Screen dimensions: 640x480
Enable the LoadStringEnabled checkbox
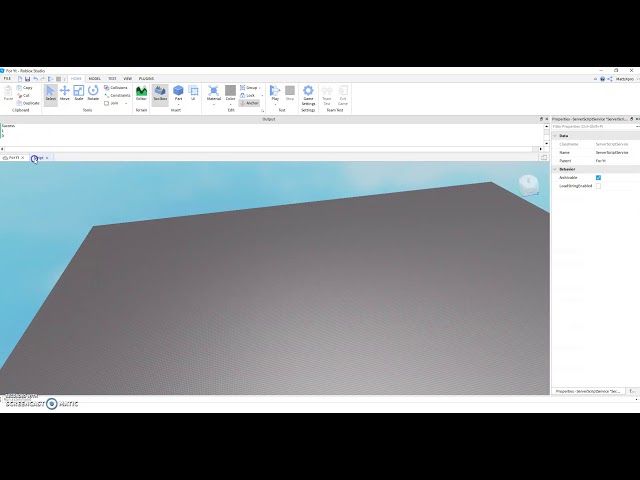pyautogui.click(x=598, y=186)
